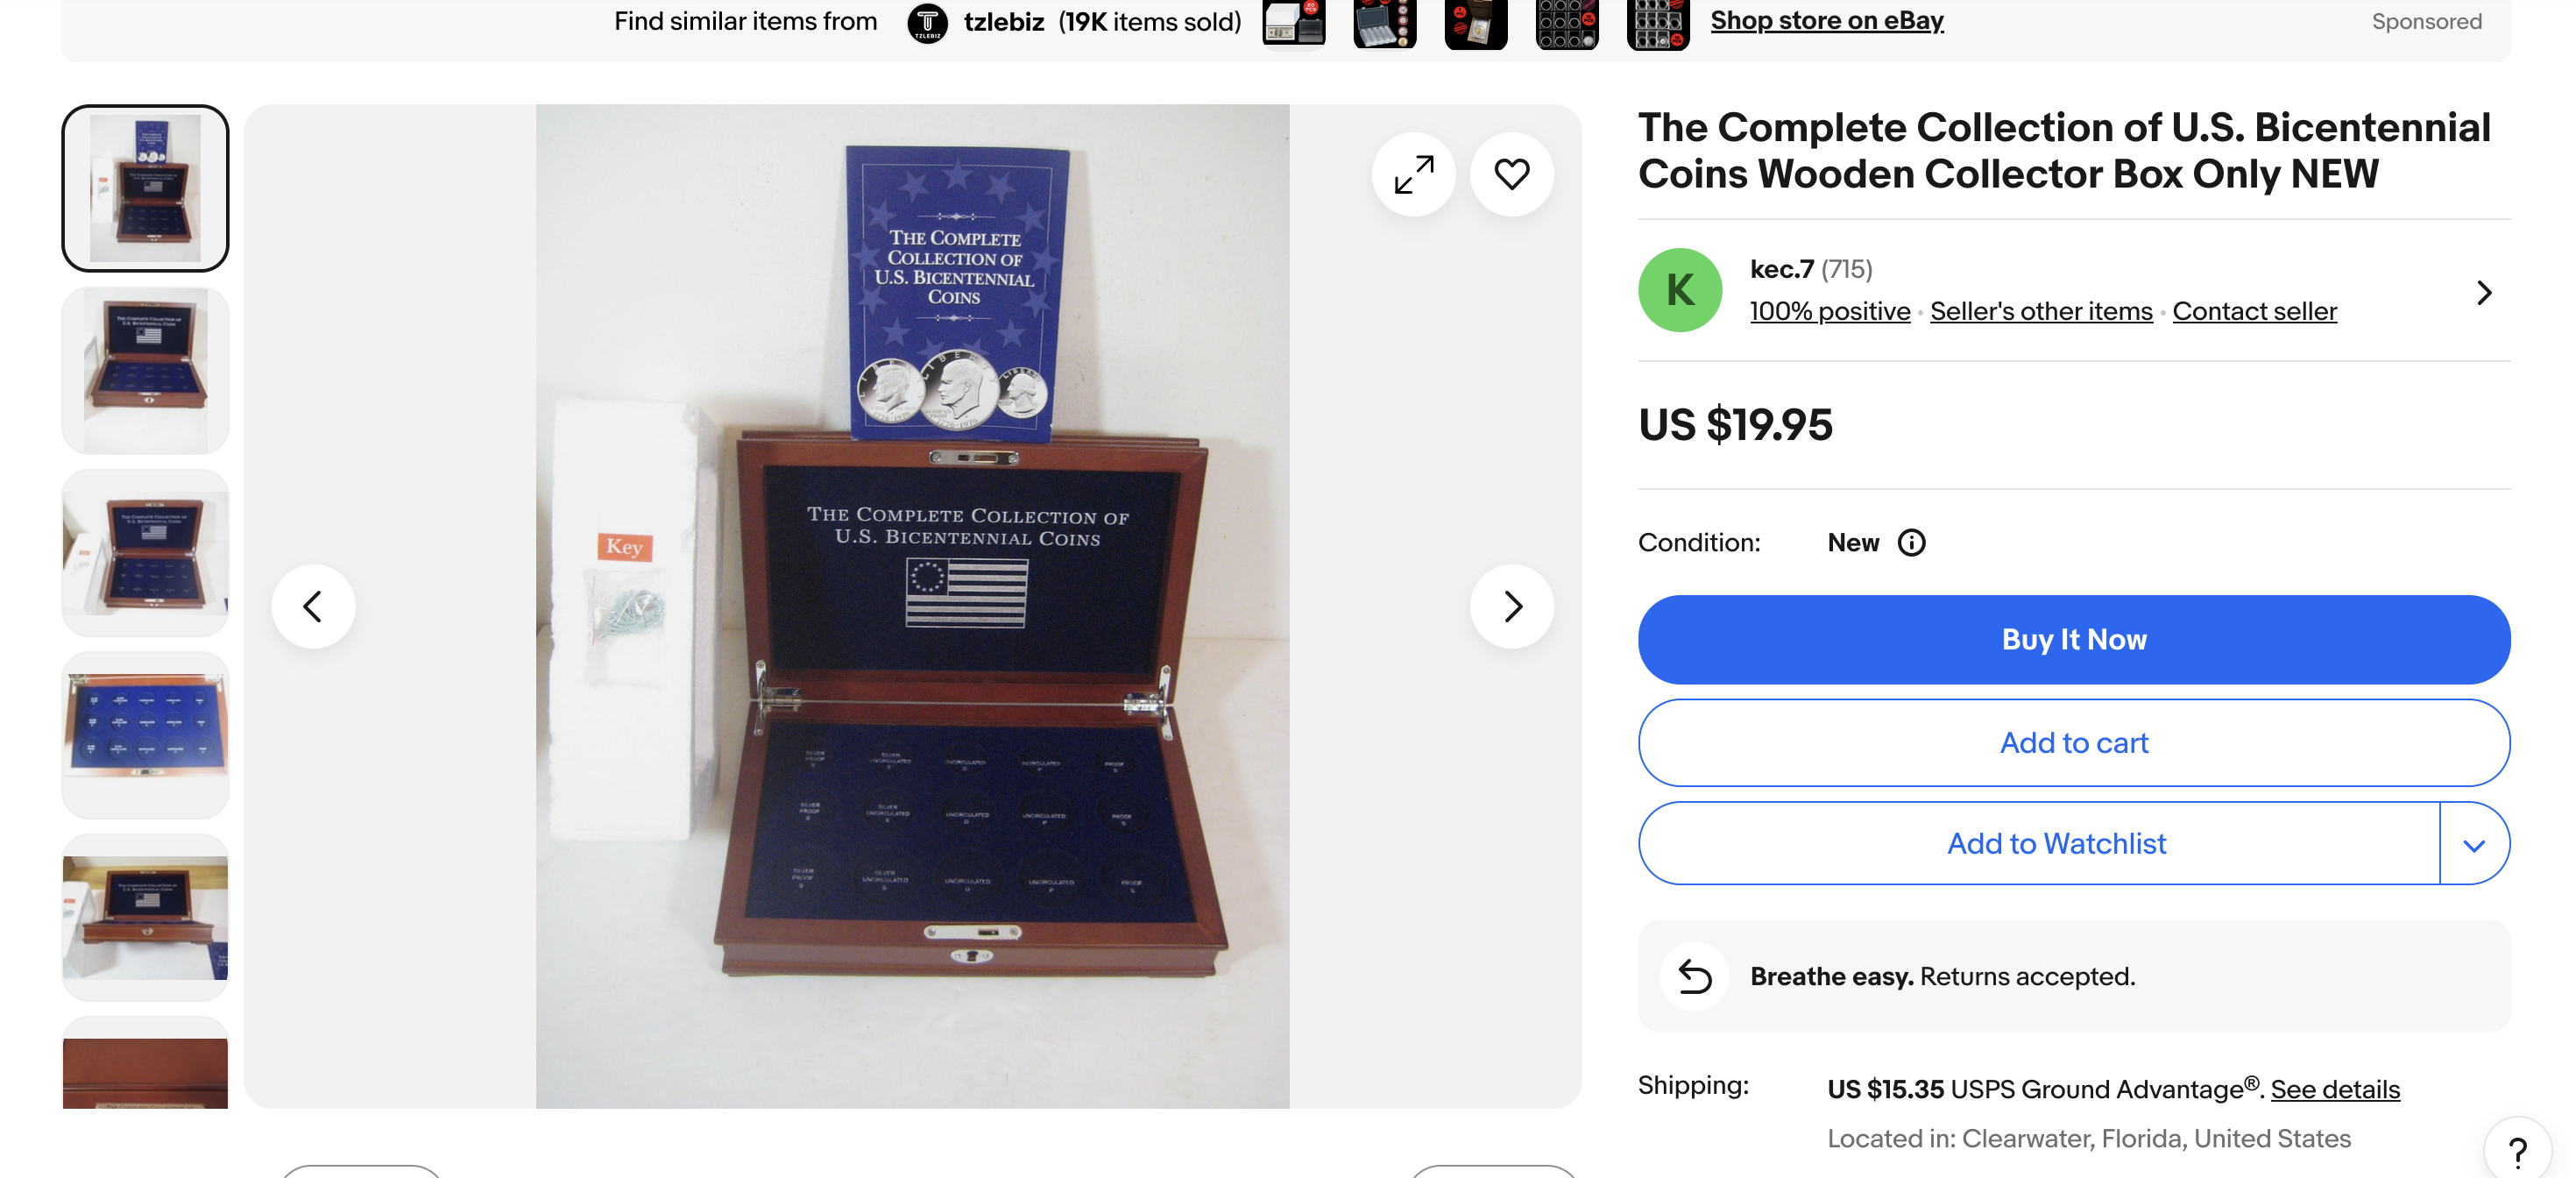Click the green K seller avatar

pos(1680,290)
